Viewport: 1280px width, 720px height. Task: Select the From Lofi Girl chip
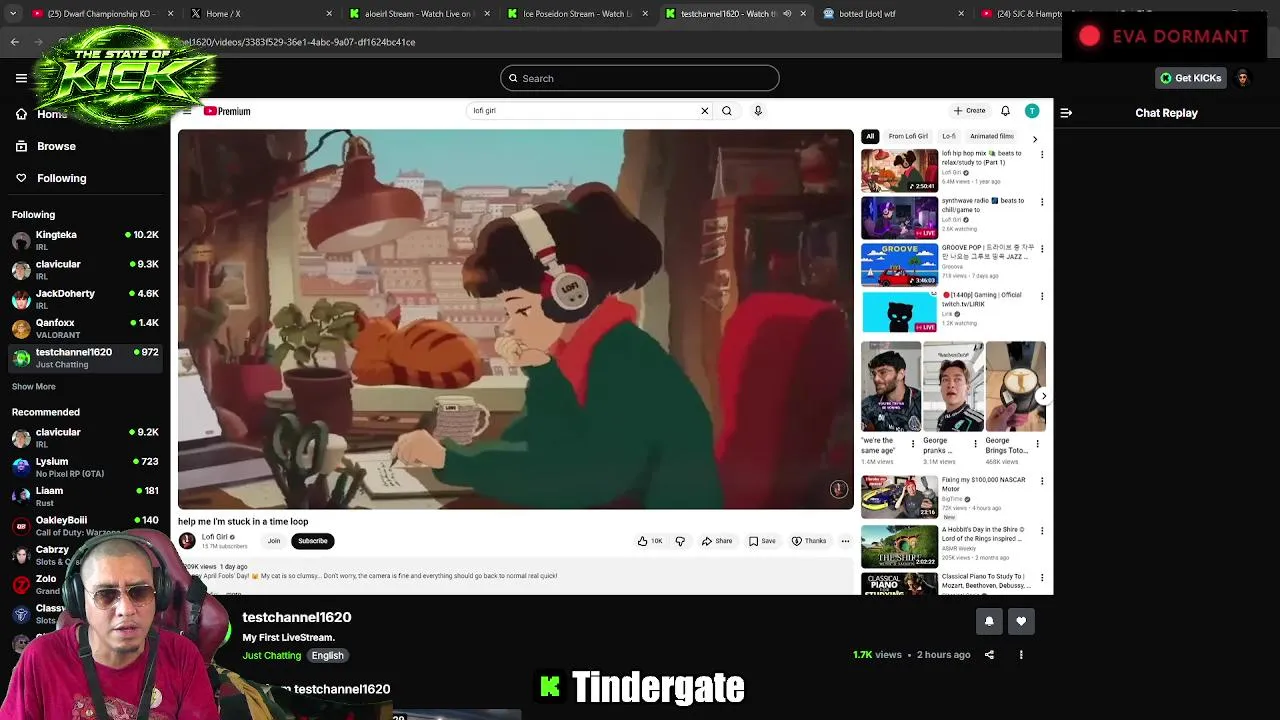pos(908,136)
